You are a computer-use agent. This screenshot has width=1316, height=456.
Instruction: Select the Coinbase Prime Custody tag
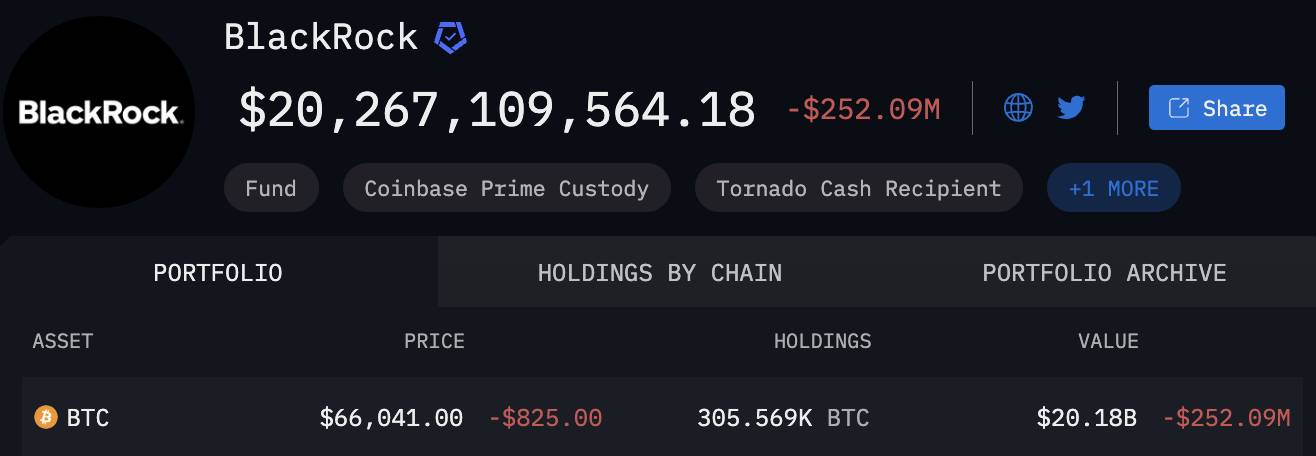pos(506,188)
